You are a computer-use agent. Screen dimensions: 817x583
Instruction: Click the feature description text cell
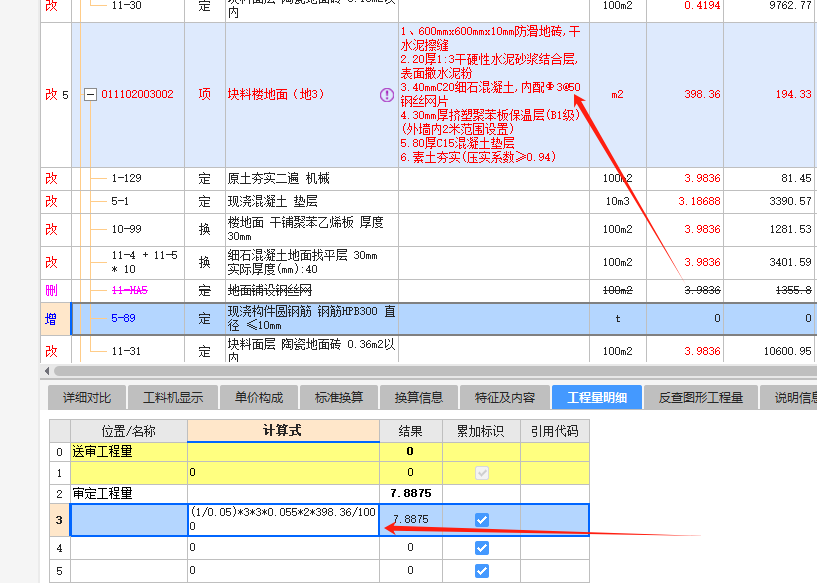click(493, 94)
